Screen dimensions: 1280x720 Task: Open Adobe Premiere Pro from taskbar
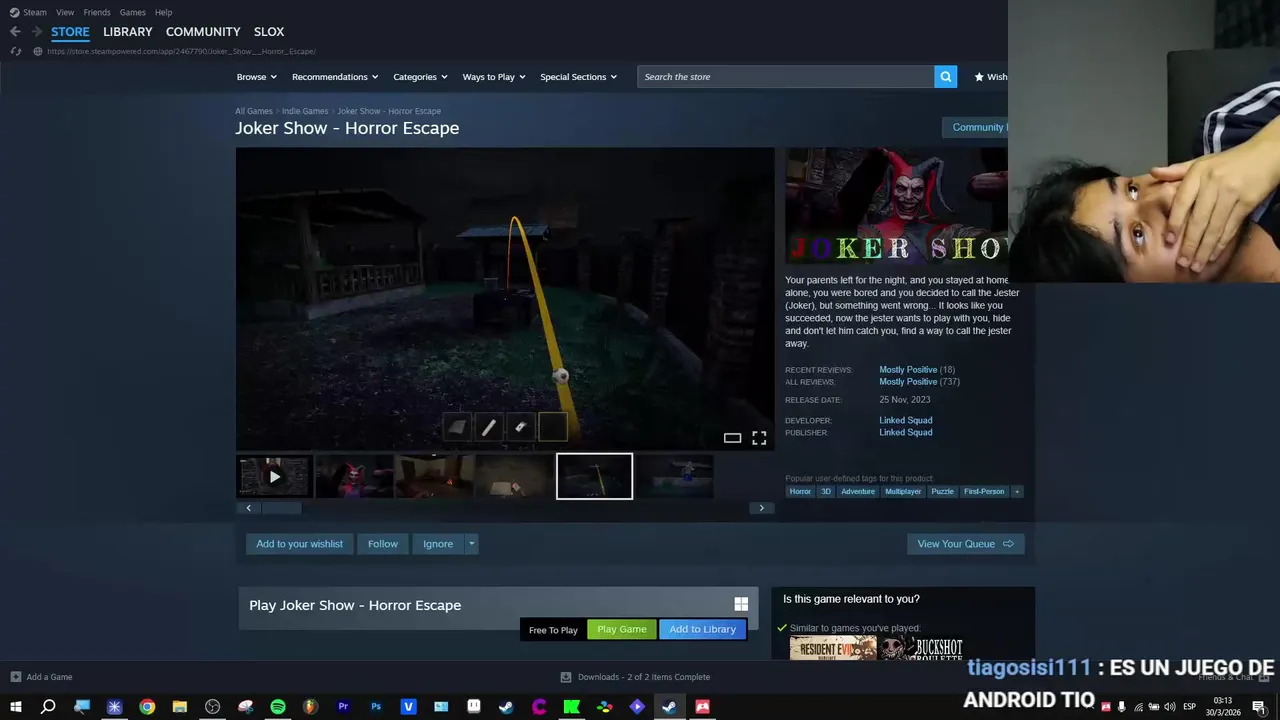[343, 707]
